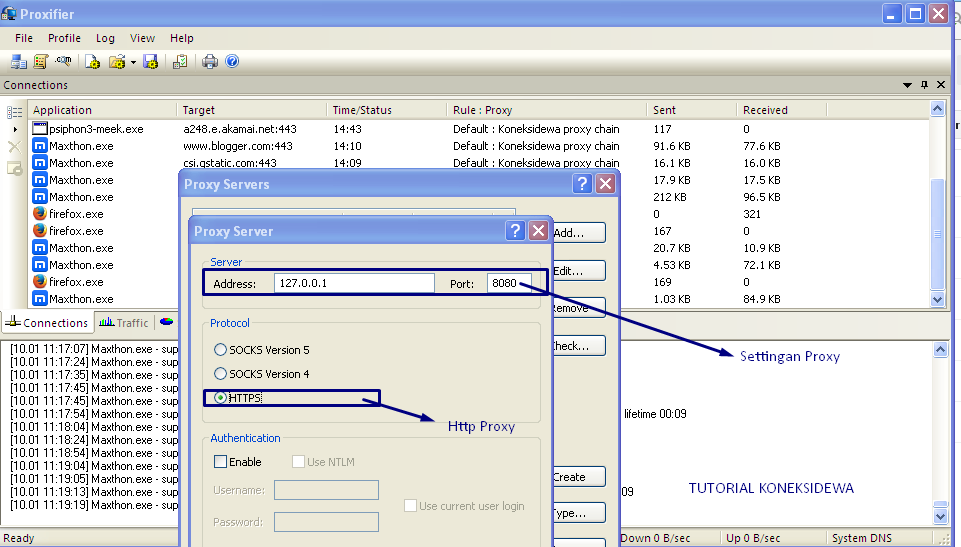
Task: Switch to the Connections tab
Action: pyautogui.click(x=48, y=323)
